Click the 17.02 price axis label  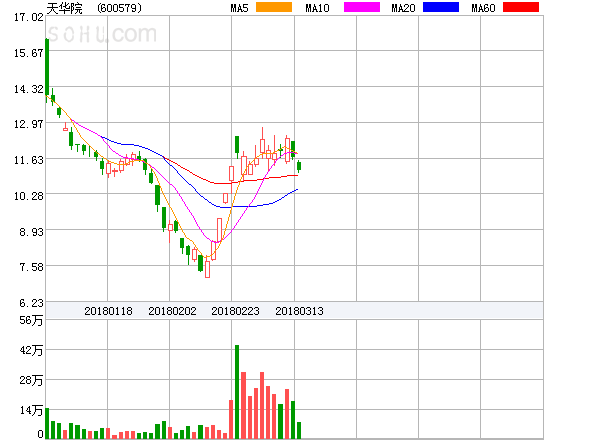point(29,17)
